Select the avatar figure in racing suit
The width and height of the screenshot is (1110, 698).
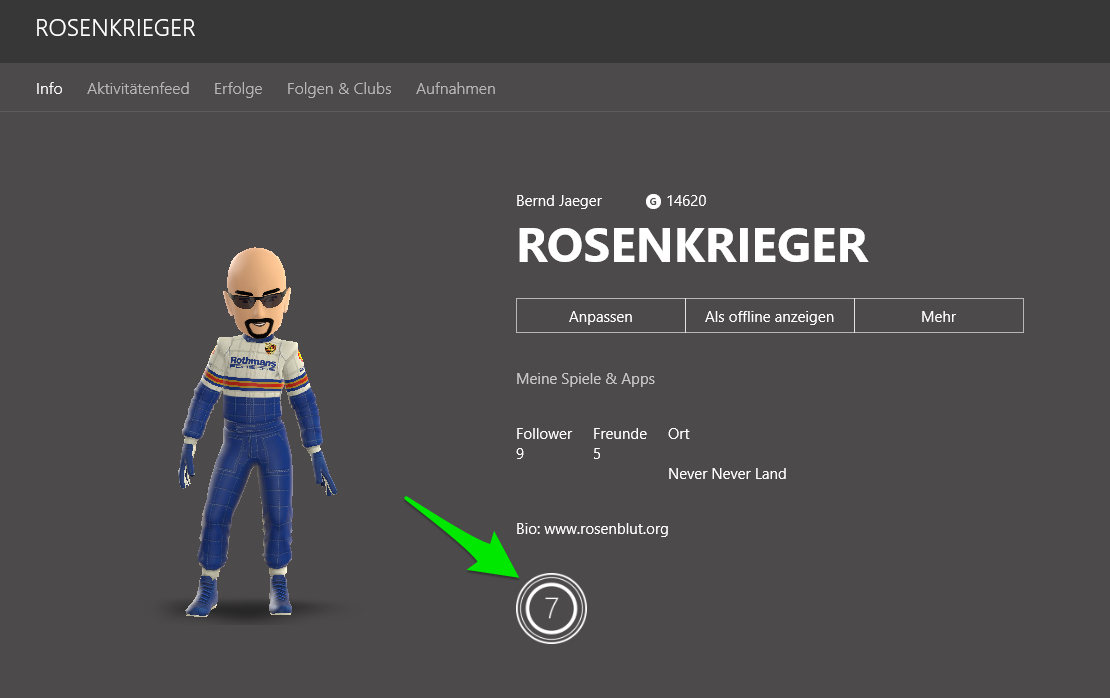(x=258, y=432)
